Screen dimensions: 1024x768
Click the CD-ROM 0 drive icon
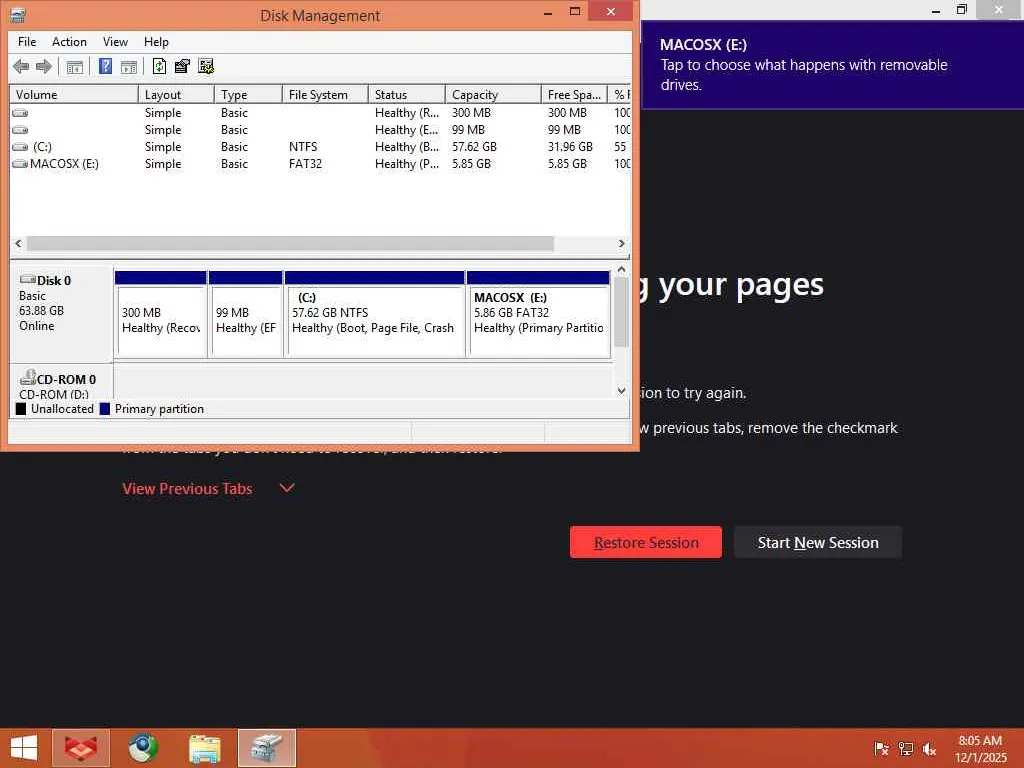click(x=27, y=377)
